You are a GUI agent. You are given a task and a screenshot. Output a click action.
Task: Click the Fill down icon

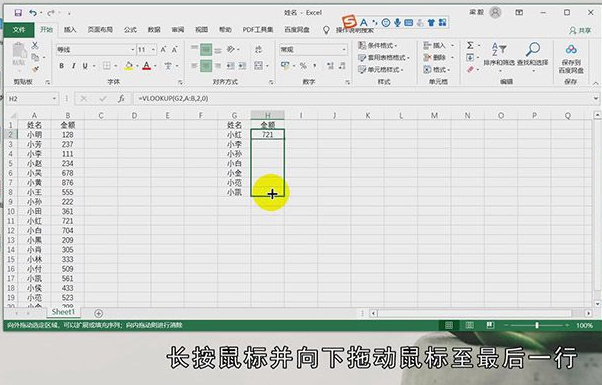470,58
